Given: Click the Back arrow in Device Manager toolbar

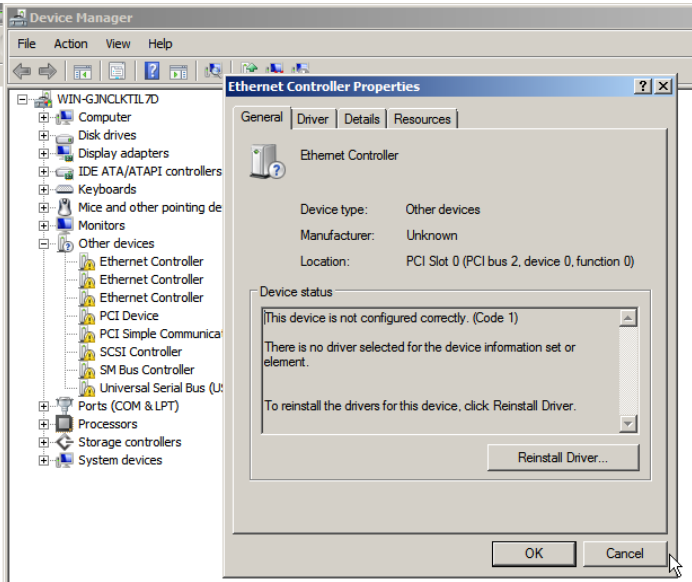Looking at the screenshot, I should point(22,71).
